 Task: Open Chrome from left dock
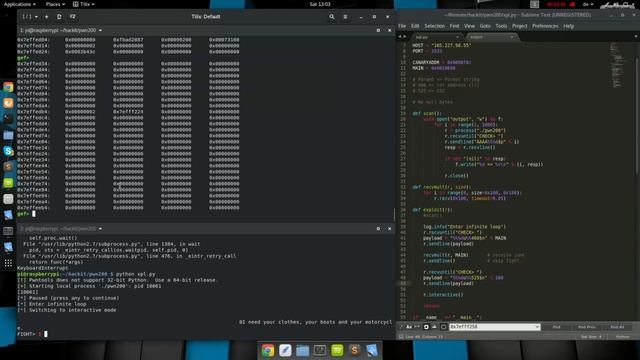[8, 87]
